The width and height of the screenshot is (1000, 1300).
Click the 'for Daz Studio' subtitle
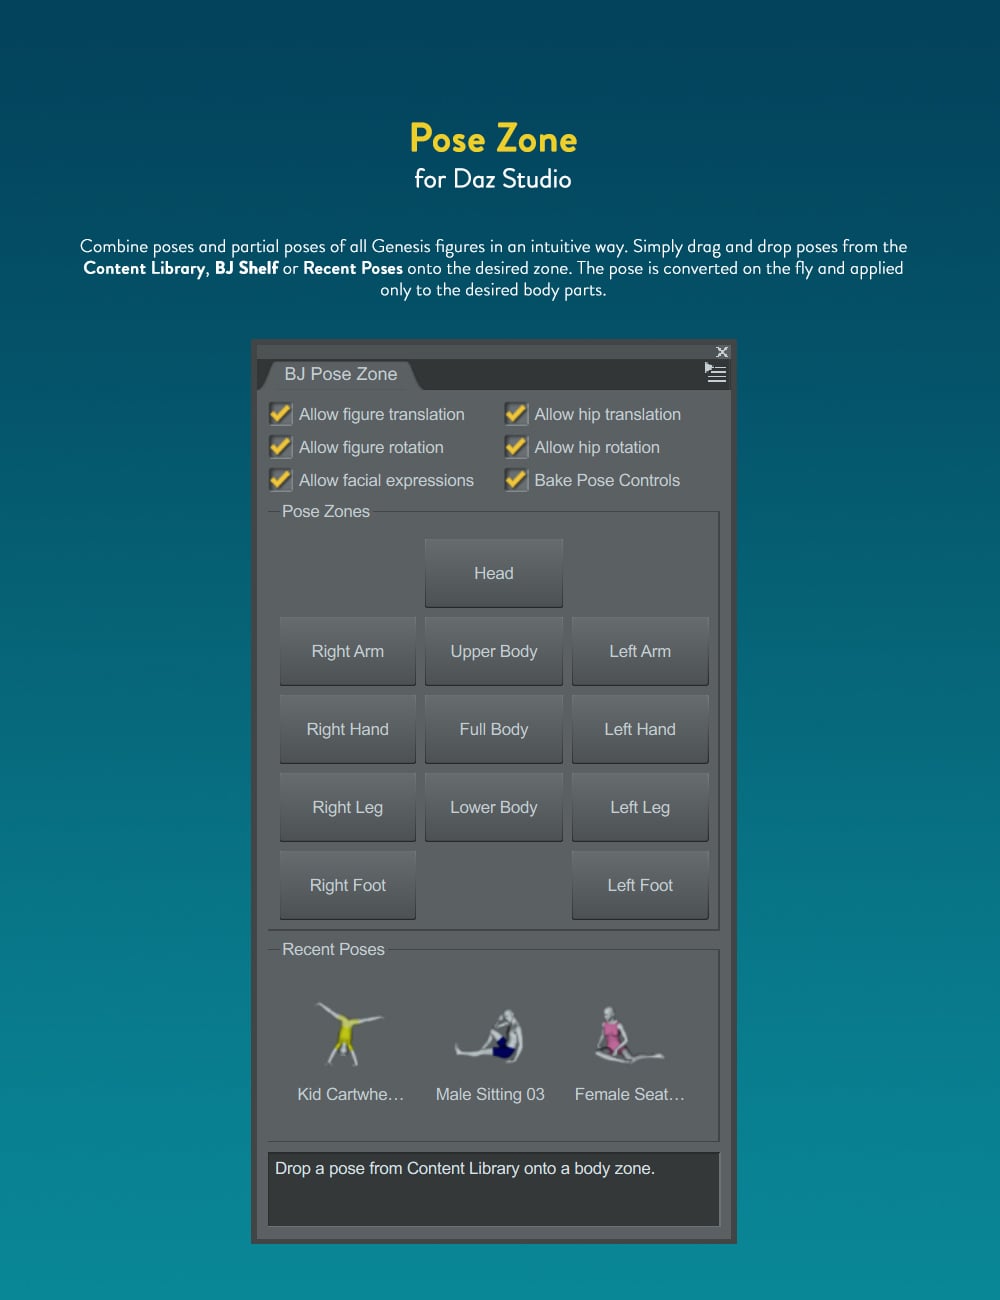click(x=493, y=179)
